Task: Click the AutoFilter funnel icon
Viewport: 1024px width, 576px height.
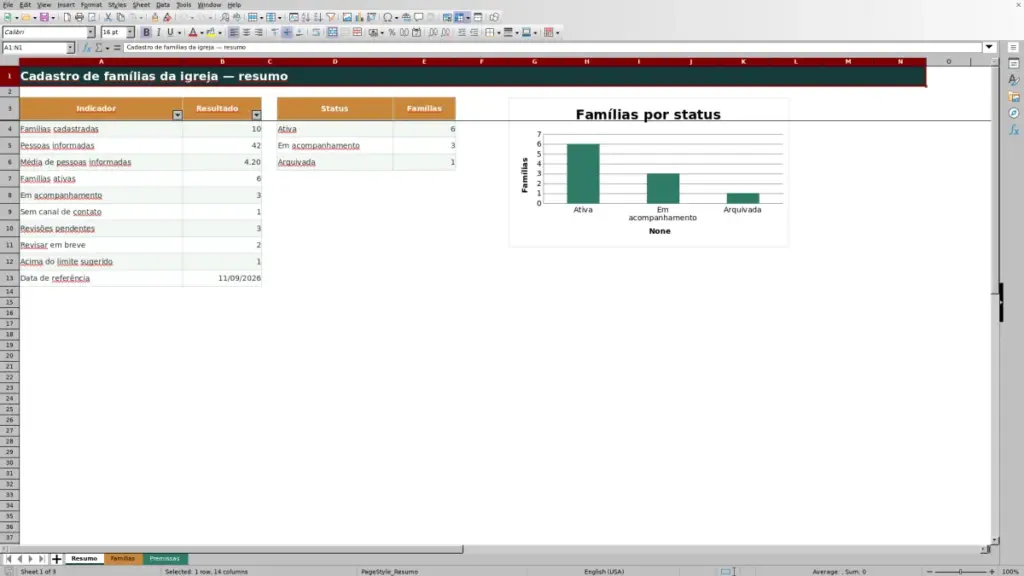Action: coord(331,18)
